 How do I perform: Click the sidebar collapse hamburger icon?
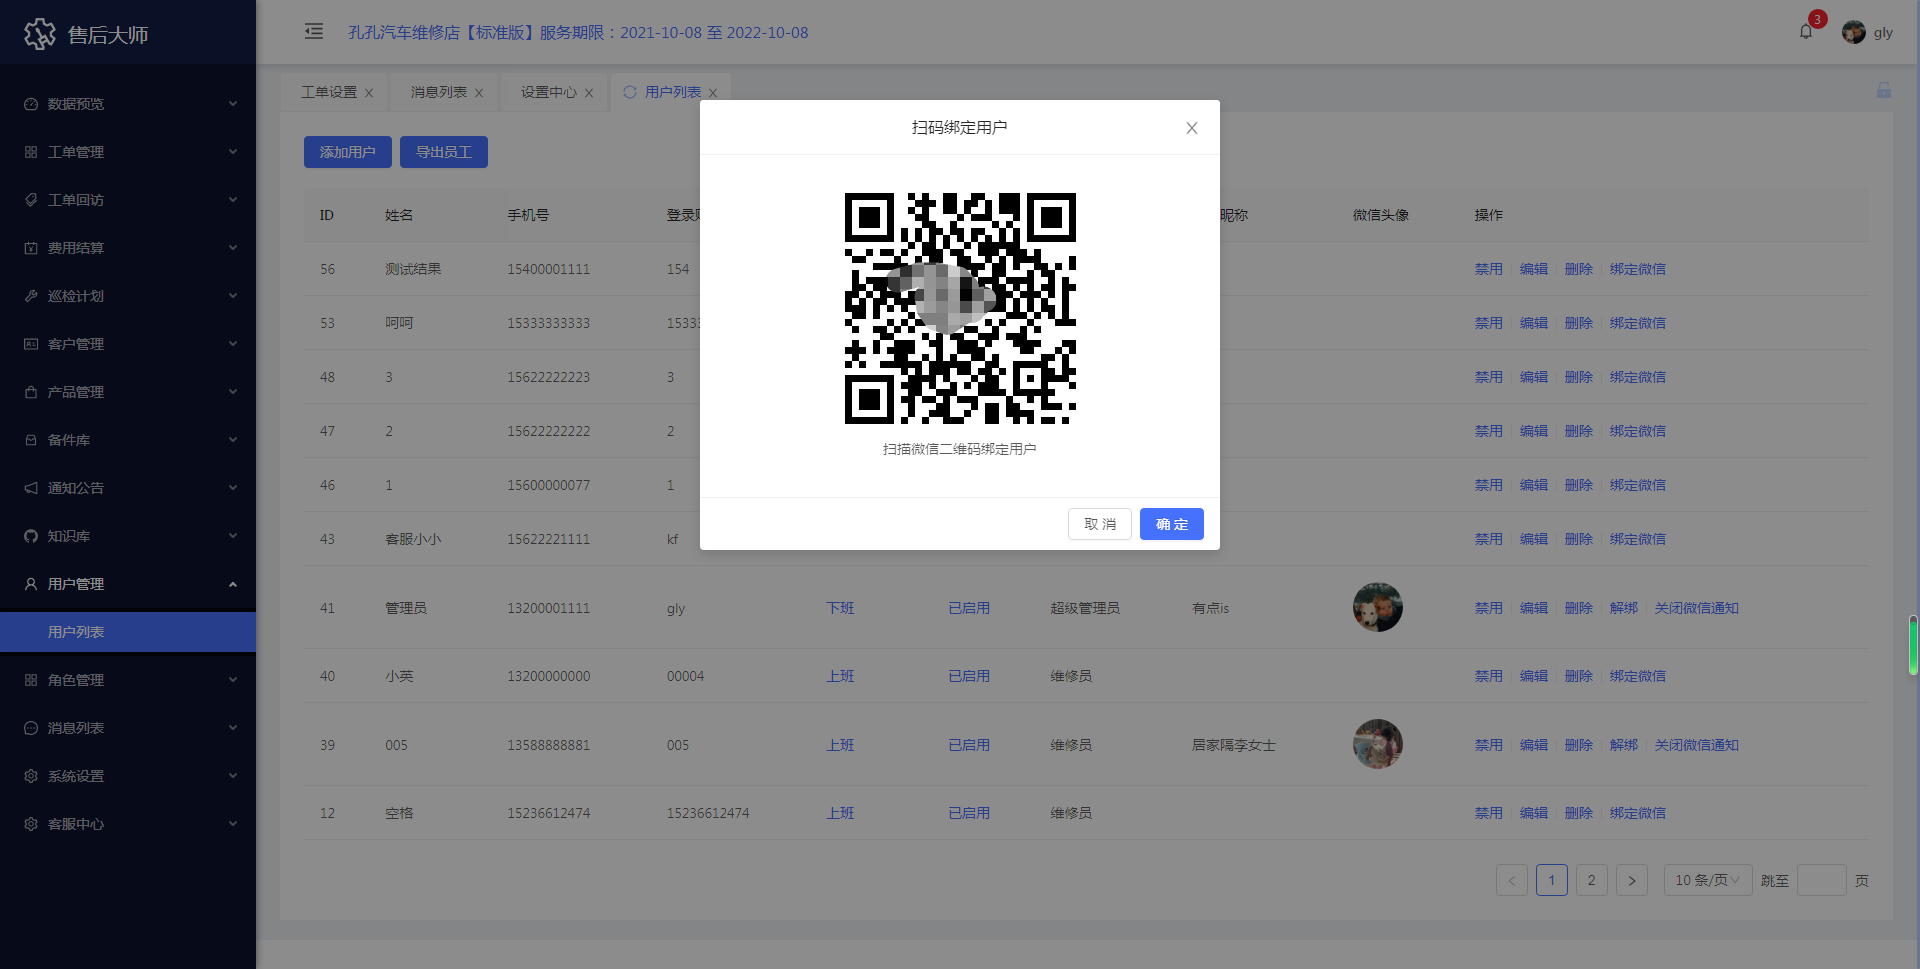[314, 32]
